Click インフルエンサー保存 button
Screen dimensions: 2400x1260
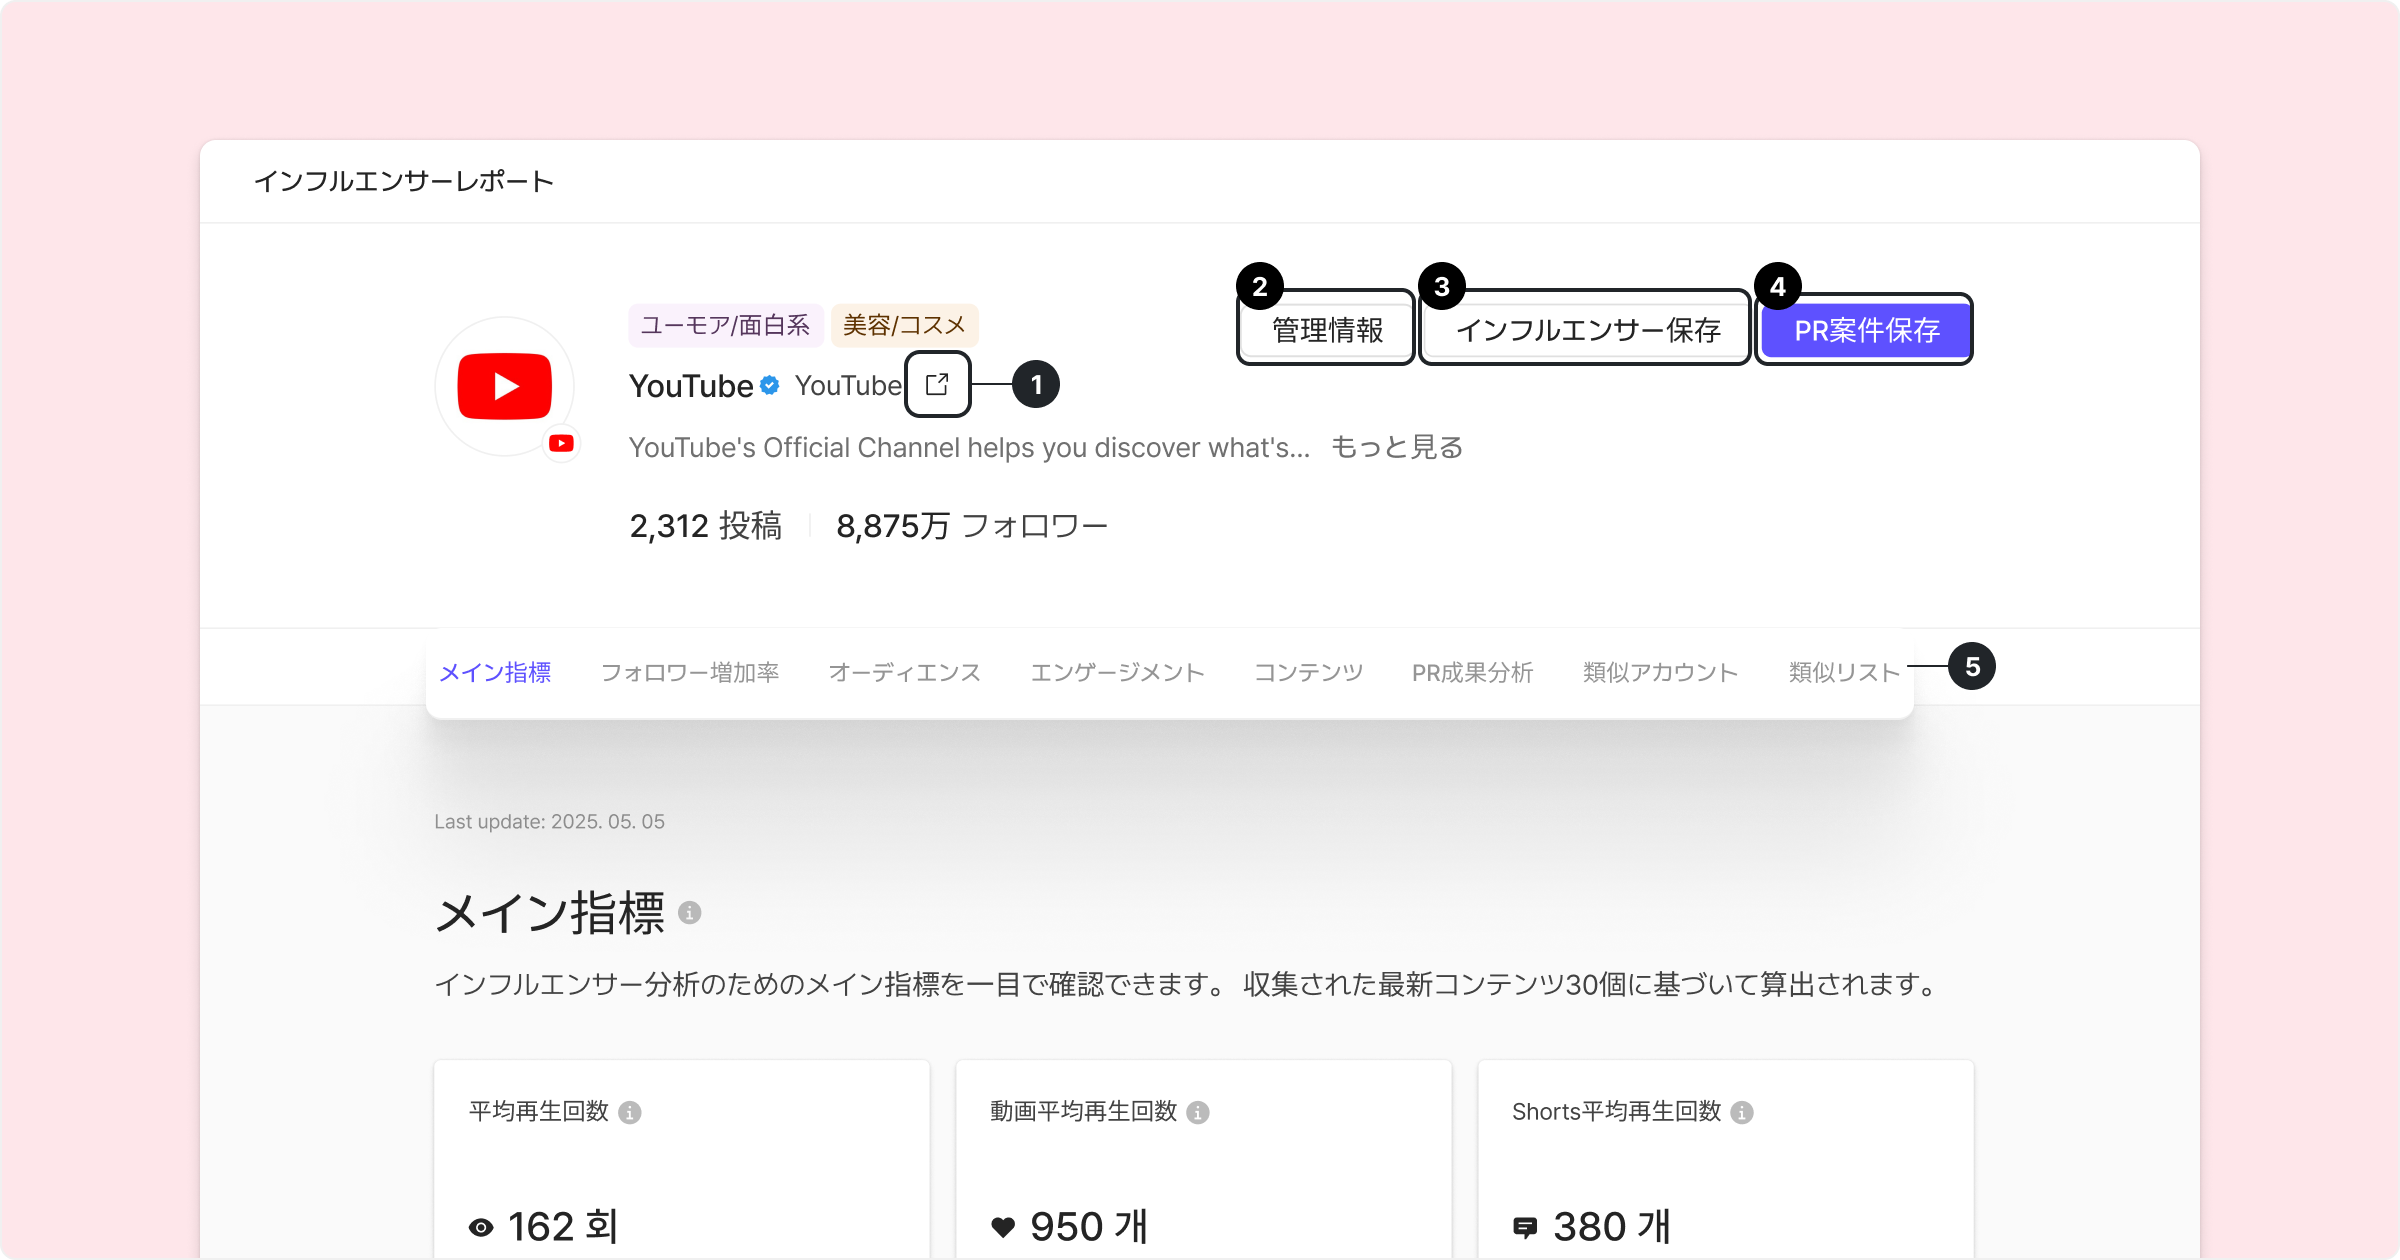(1586, 330)
